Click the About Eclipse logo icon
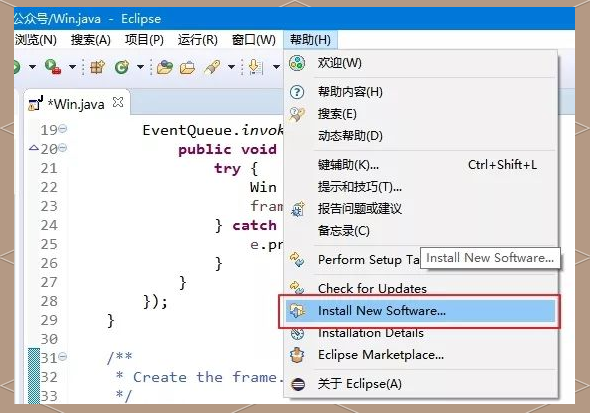Image resolution: width=590 pixels, height=413 pixels. (298, 384)
